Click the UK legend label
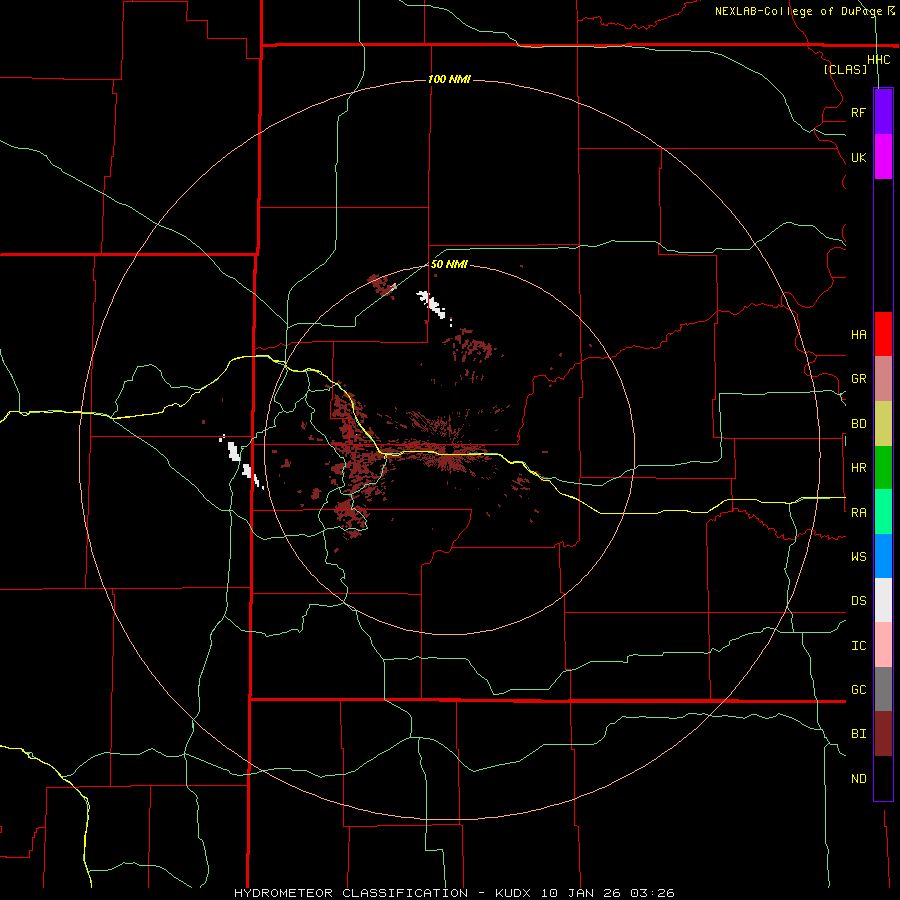This screenshot has width=900, height=900. (858, 157)
